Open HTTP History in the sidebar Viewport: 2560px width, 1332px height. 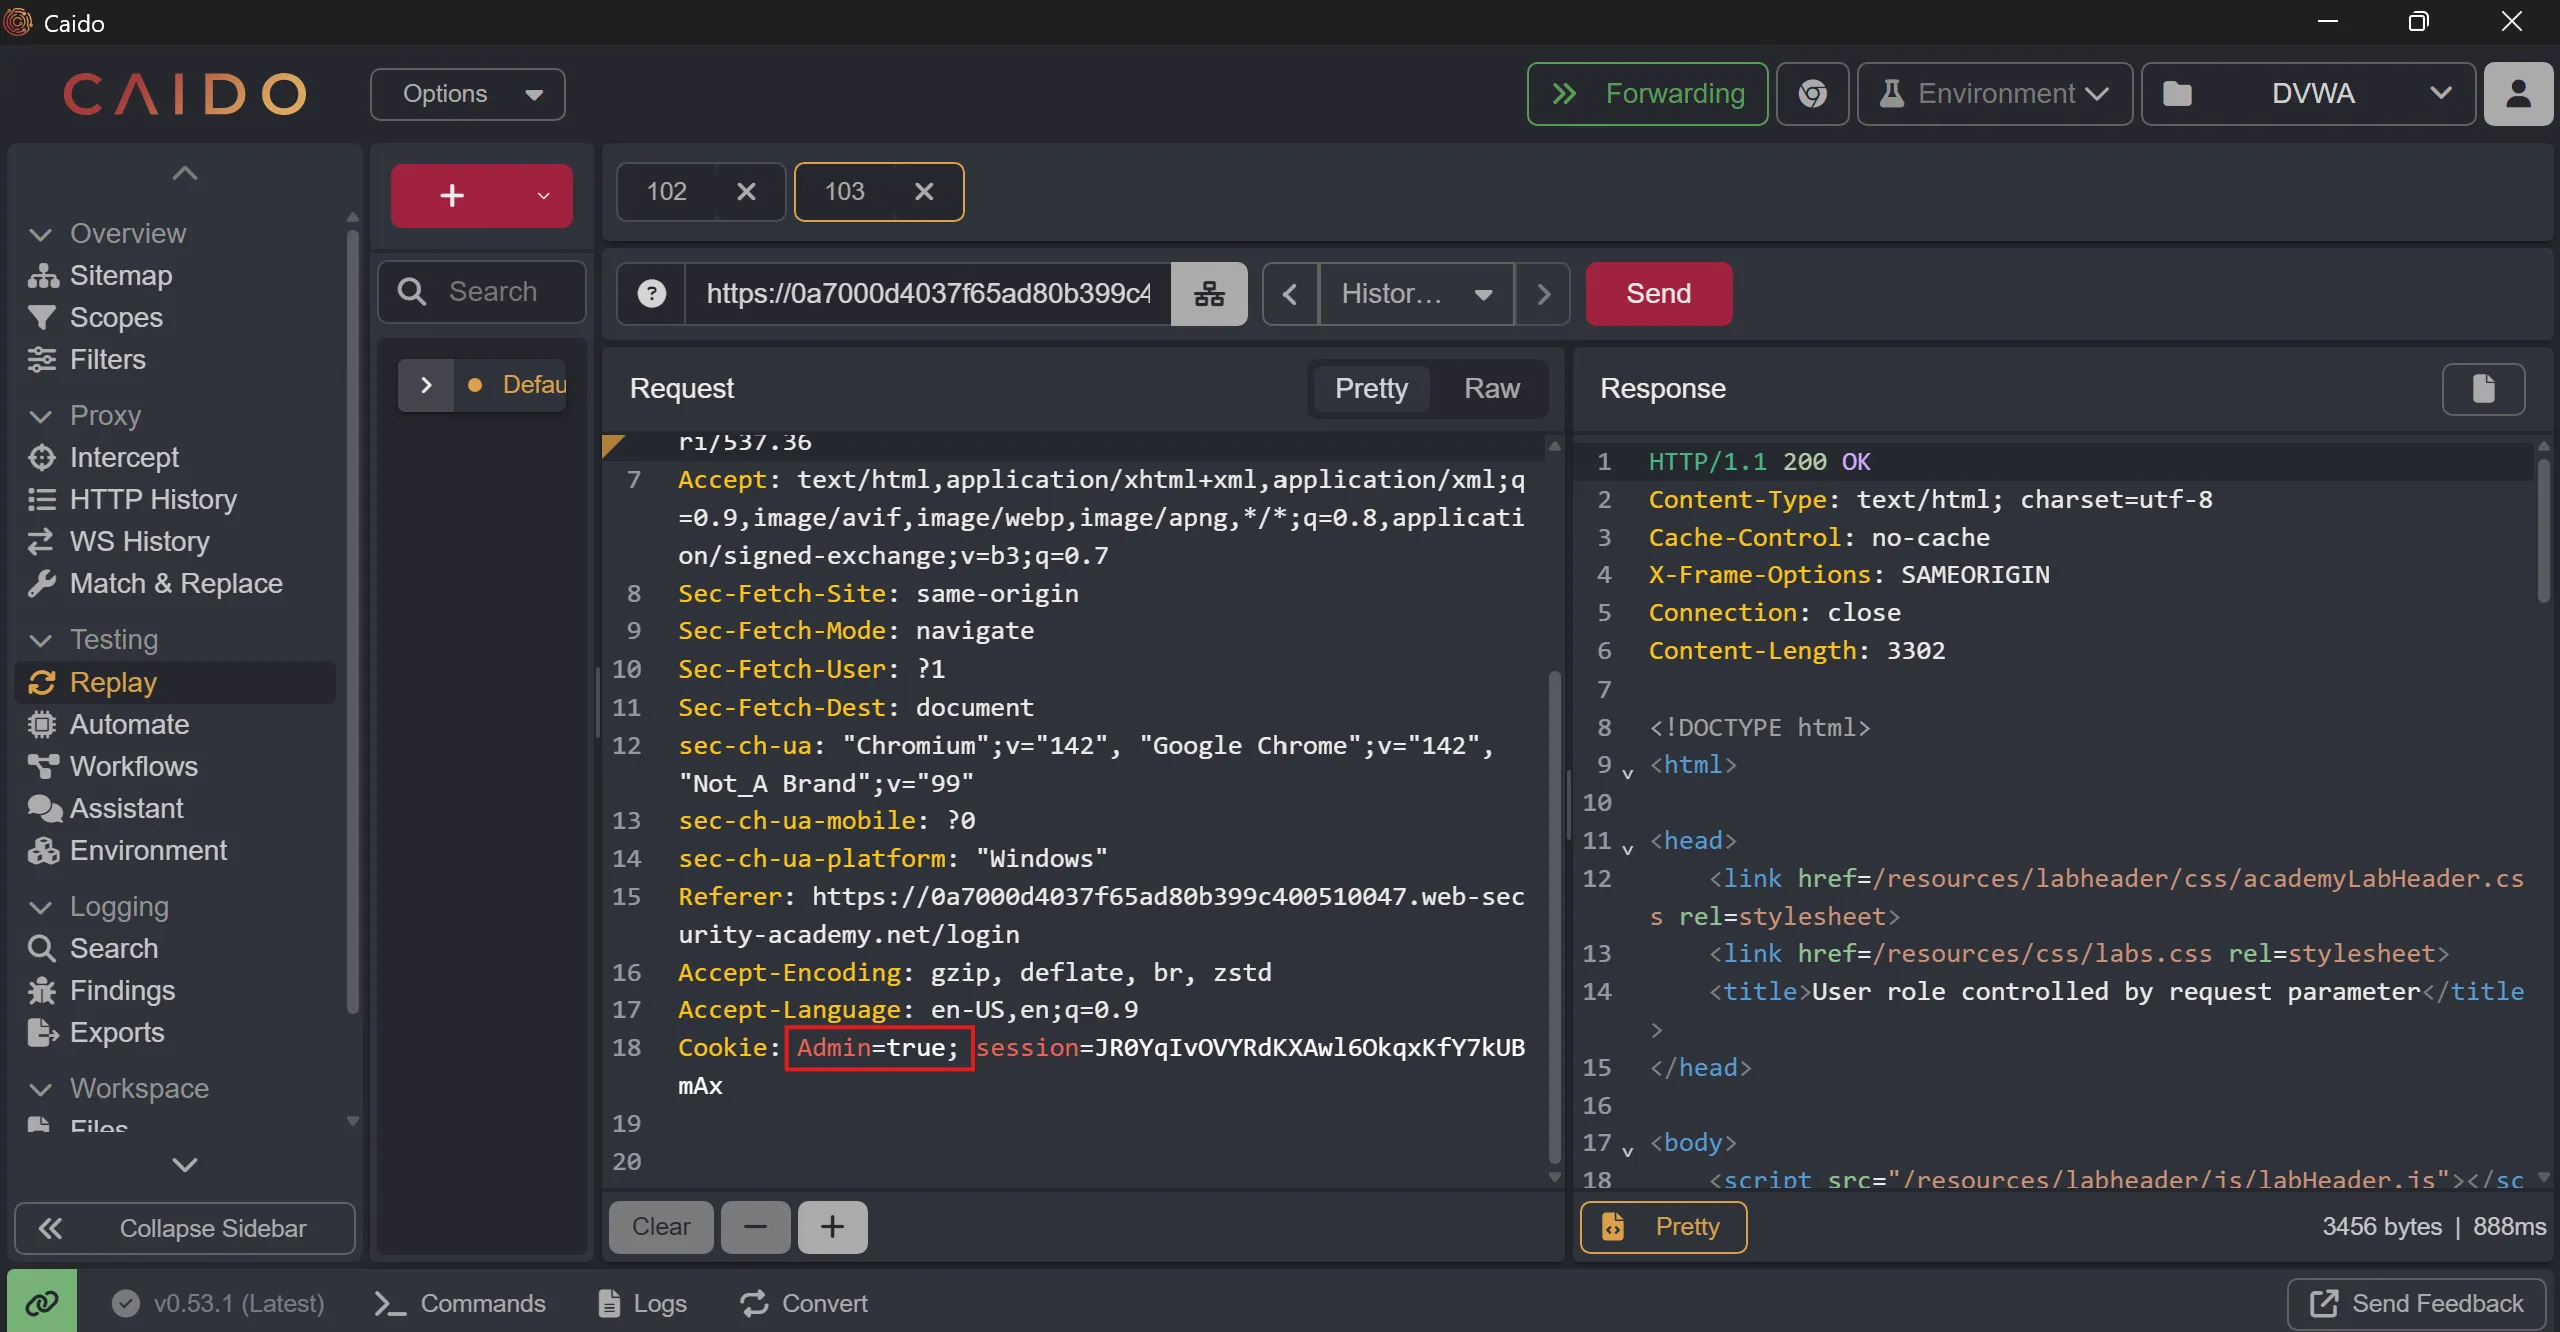tap(152, 499)
